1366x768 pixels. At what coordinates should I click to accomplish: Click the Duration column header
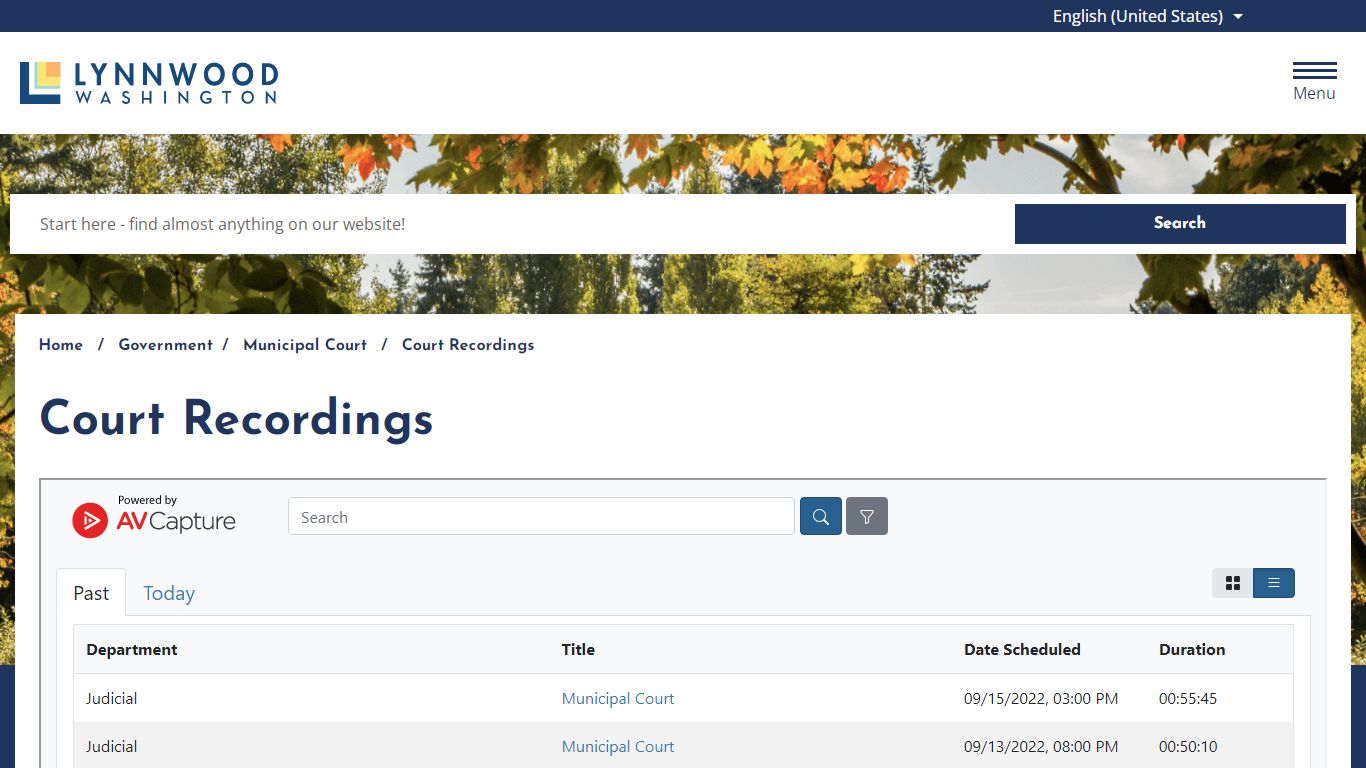tap(1192, 649)
